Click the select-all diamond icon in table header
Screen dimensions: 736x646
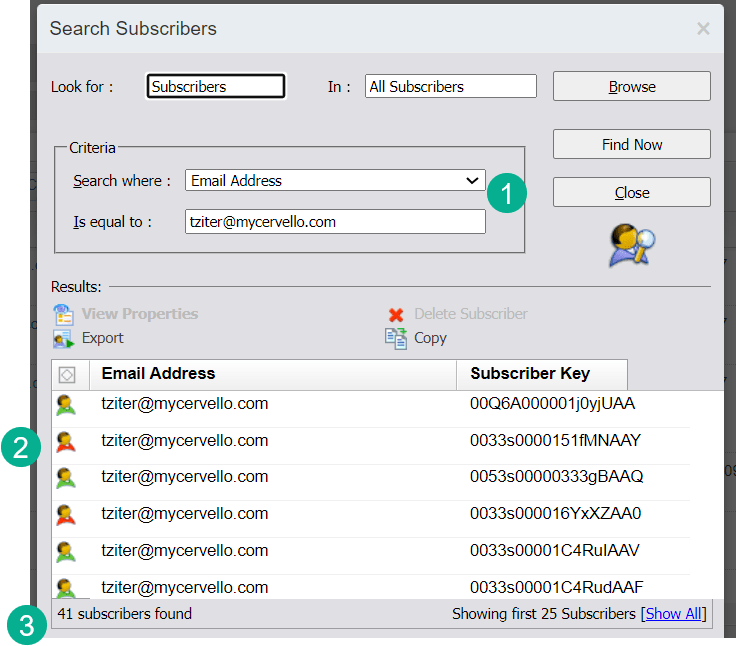click(x=67, y=375)
